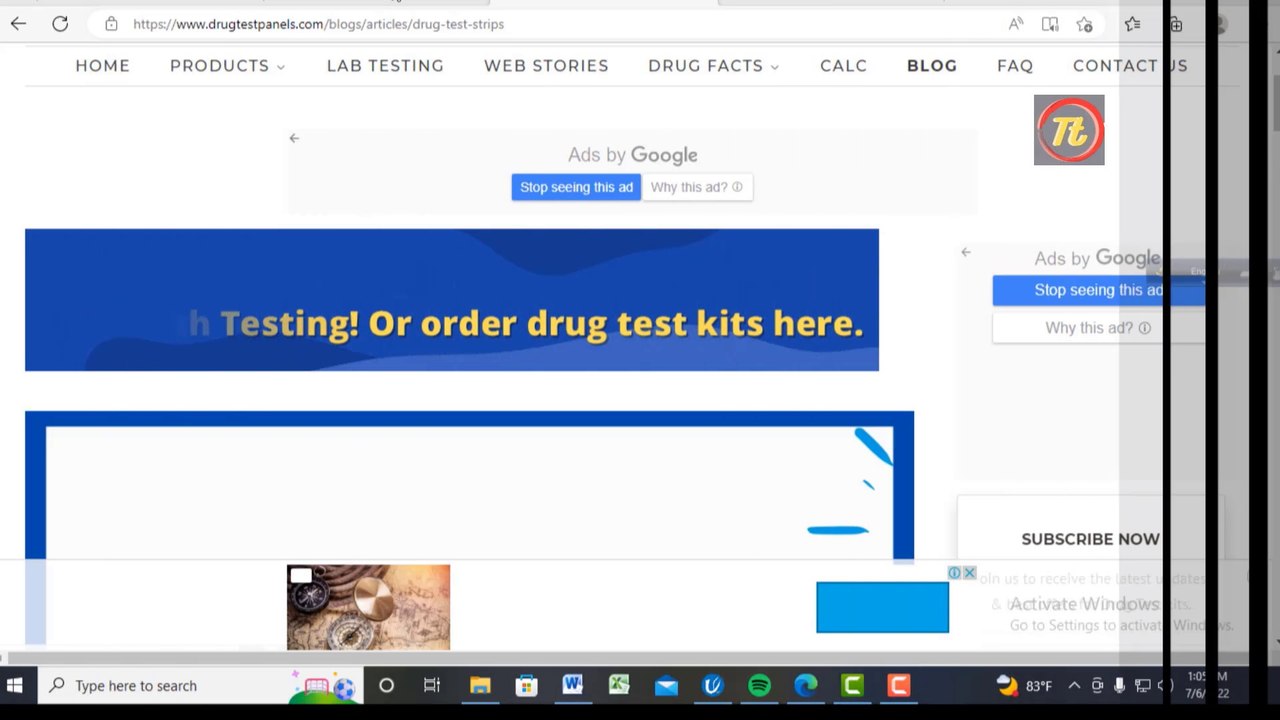Open Spotify from the taskbar
The width and height of the screenshot is (1280, 720).
(759, 686)
